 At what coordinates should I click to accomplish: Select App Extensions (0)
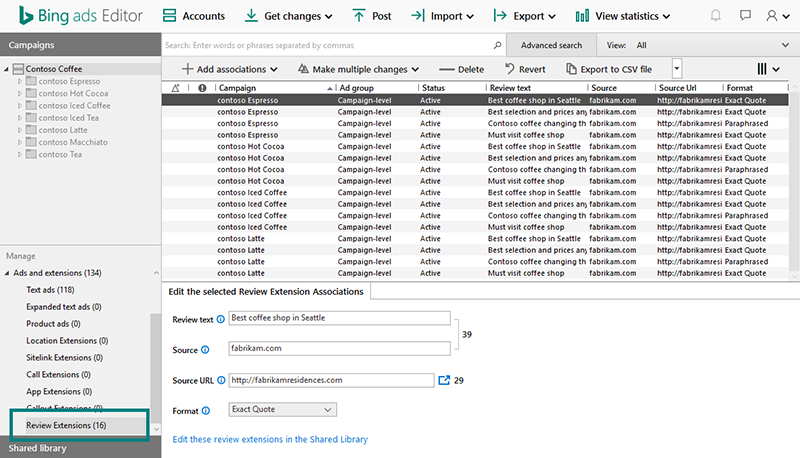pyautogui.click(x=59, y=392)
